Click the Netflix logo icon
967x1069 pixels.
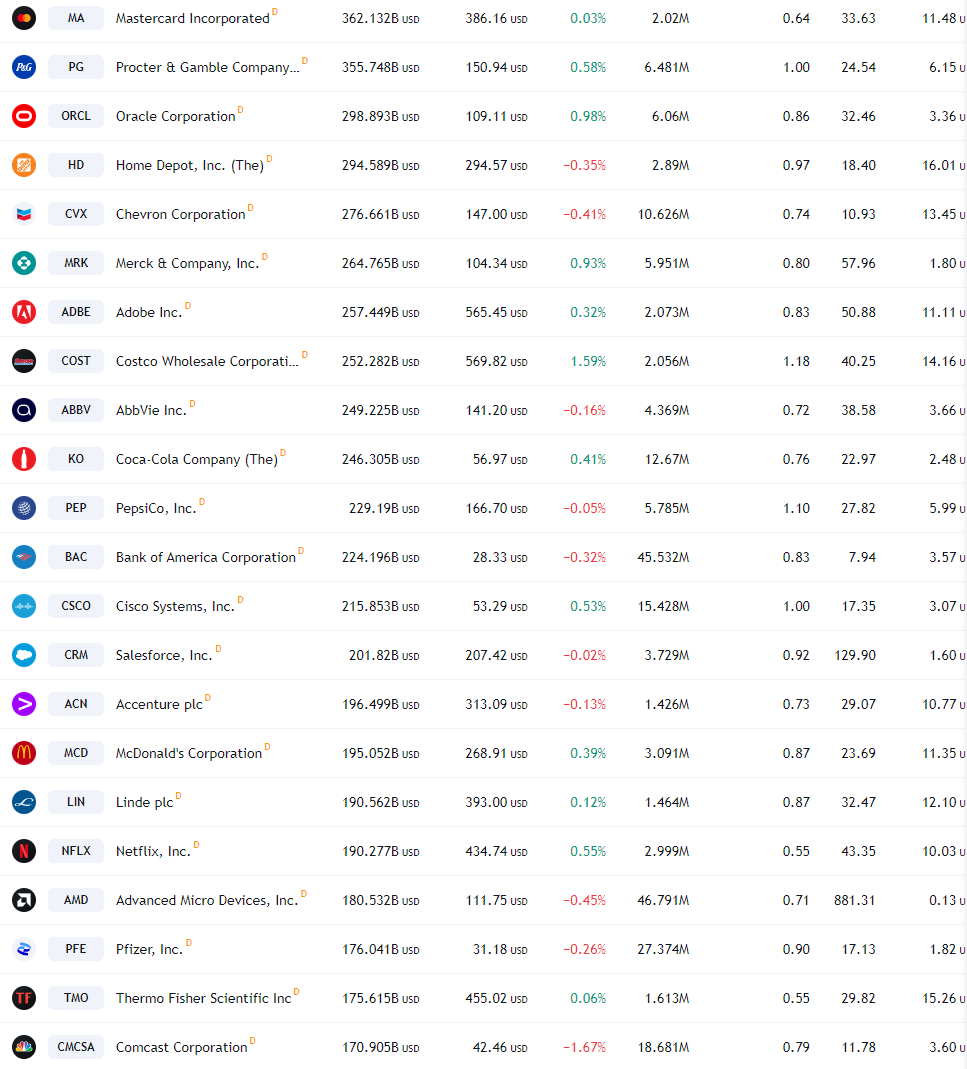pyautogui.click(x=24, y=851)
